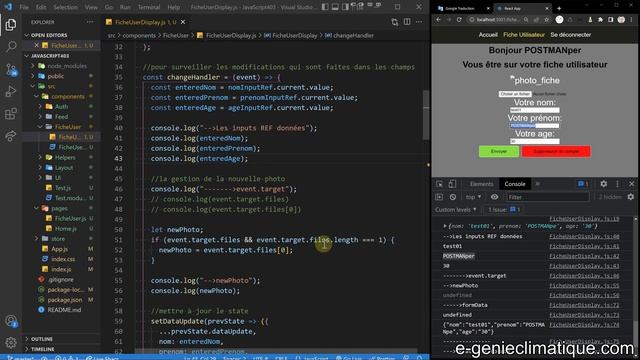640x360 pixels.
Task: Open package.json in the file explorer
Action: pyautogui.click(x=64, y=300)
